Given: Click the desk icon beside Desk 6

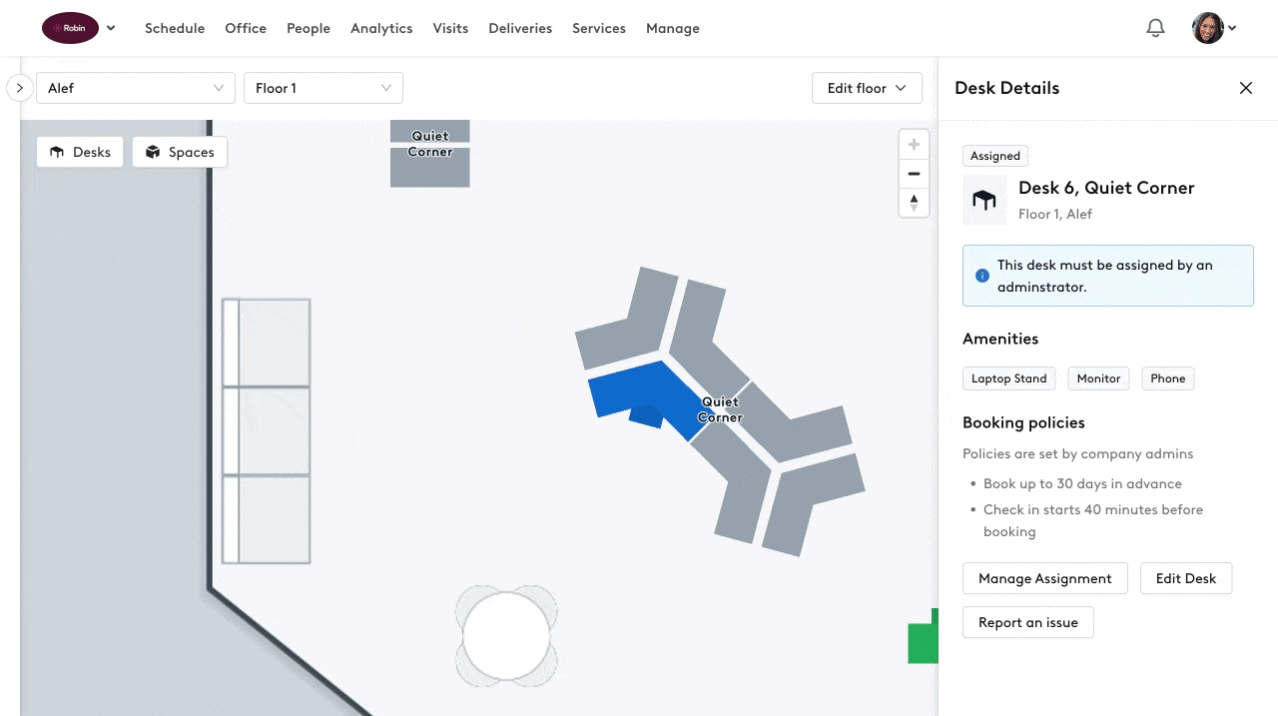Looking at the screenshot, I should pyautogui.click(x=984, y=200).
